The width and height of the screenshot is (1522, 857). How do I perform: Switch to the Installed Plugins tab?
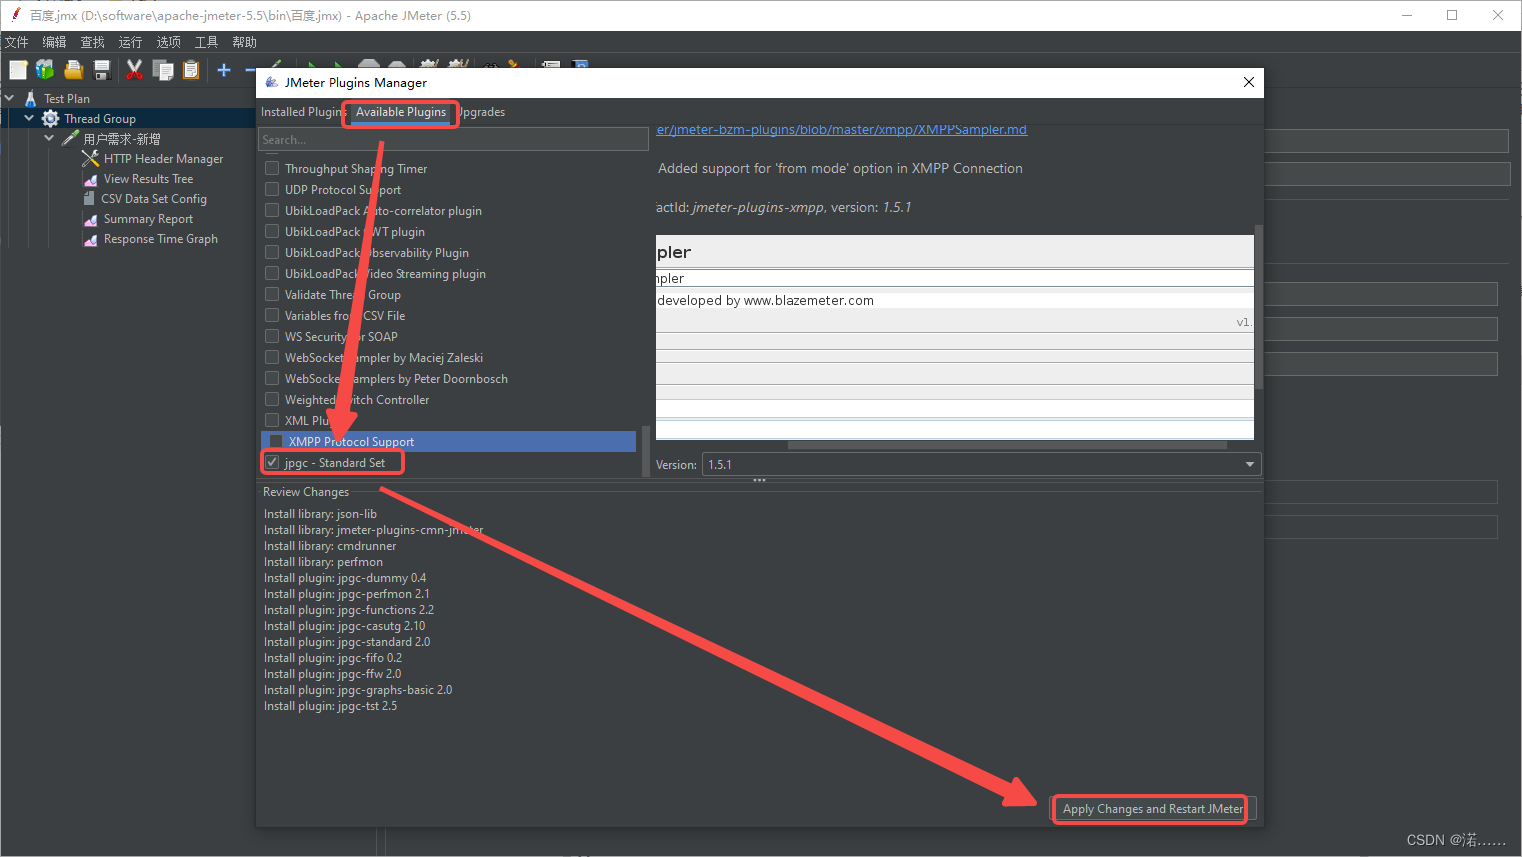pos(302,112)
